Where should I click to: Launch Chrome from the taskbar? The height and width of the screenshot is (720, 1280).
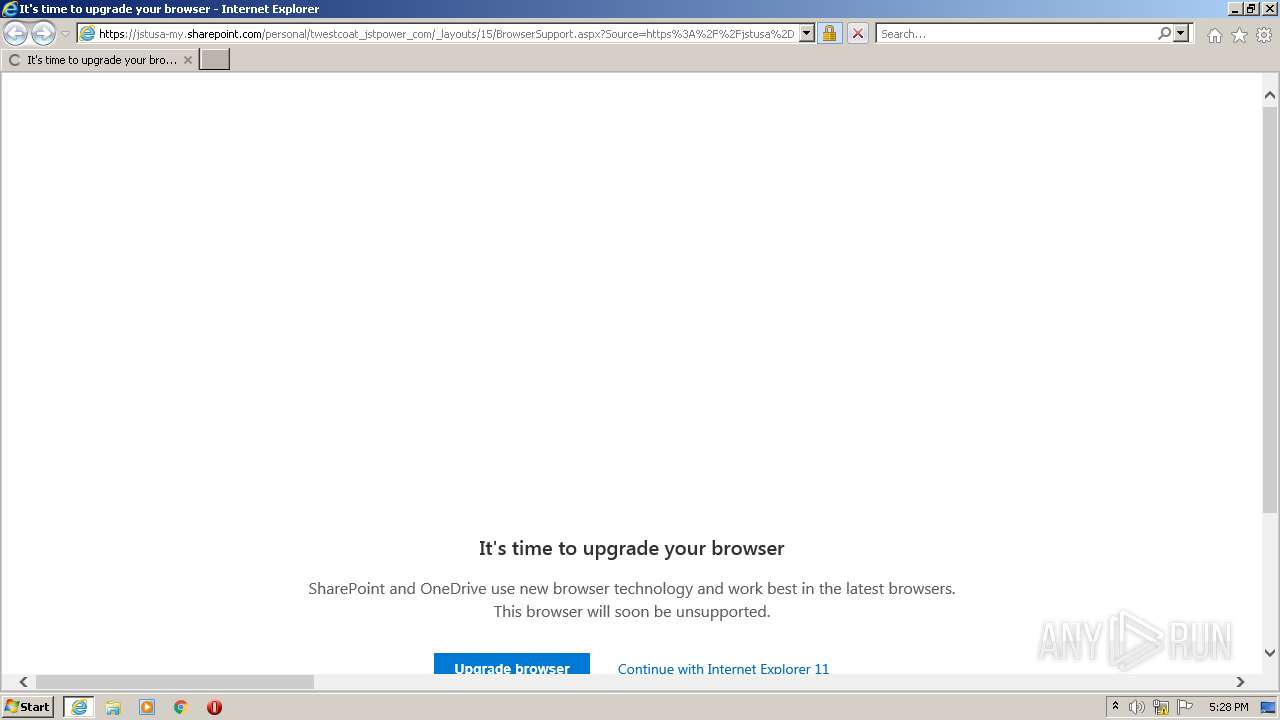(181, 707)
